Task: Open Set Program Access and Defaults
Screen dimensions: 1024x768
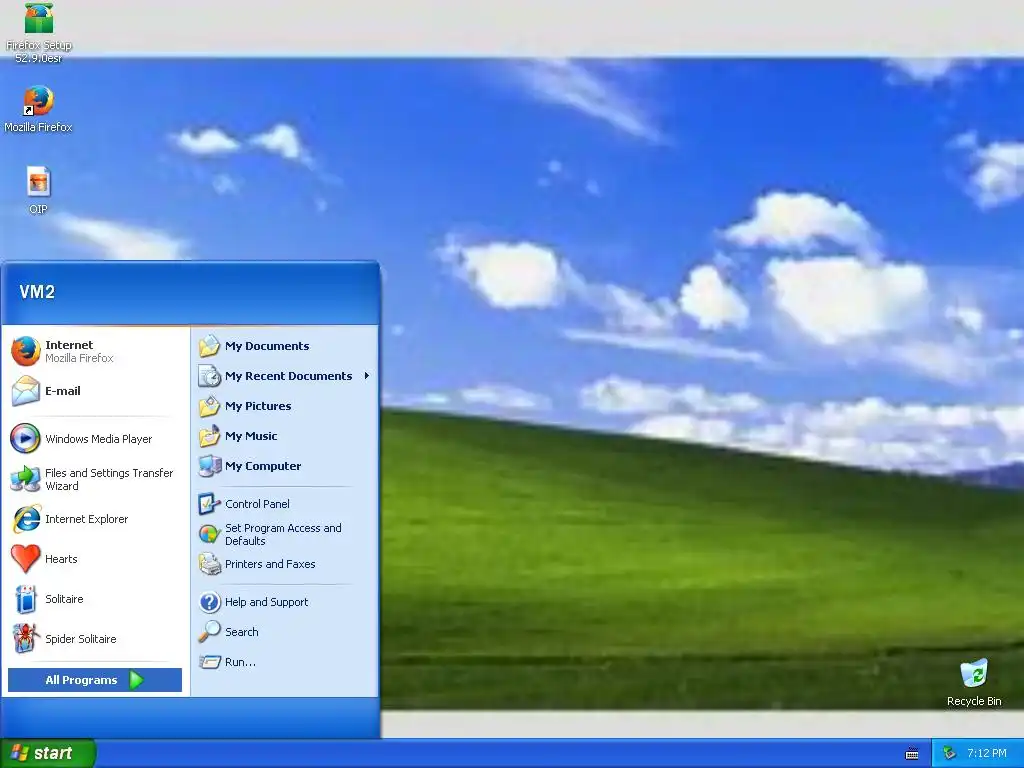Action: [x=285, y=534]
